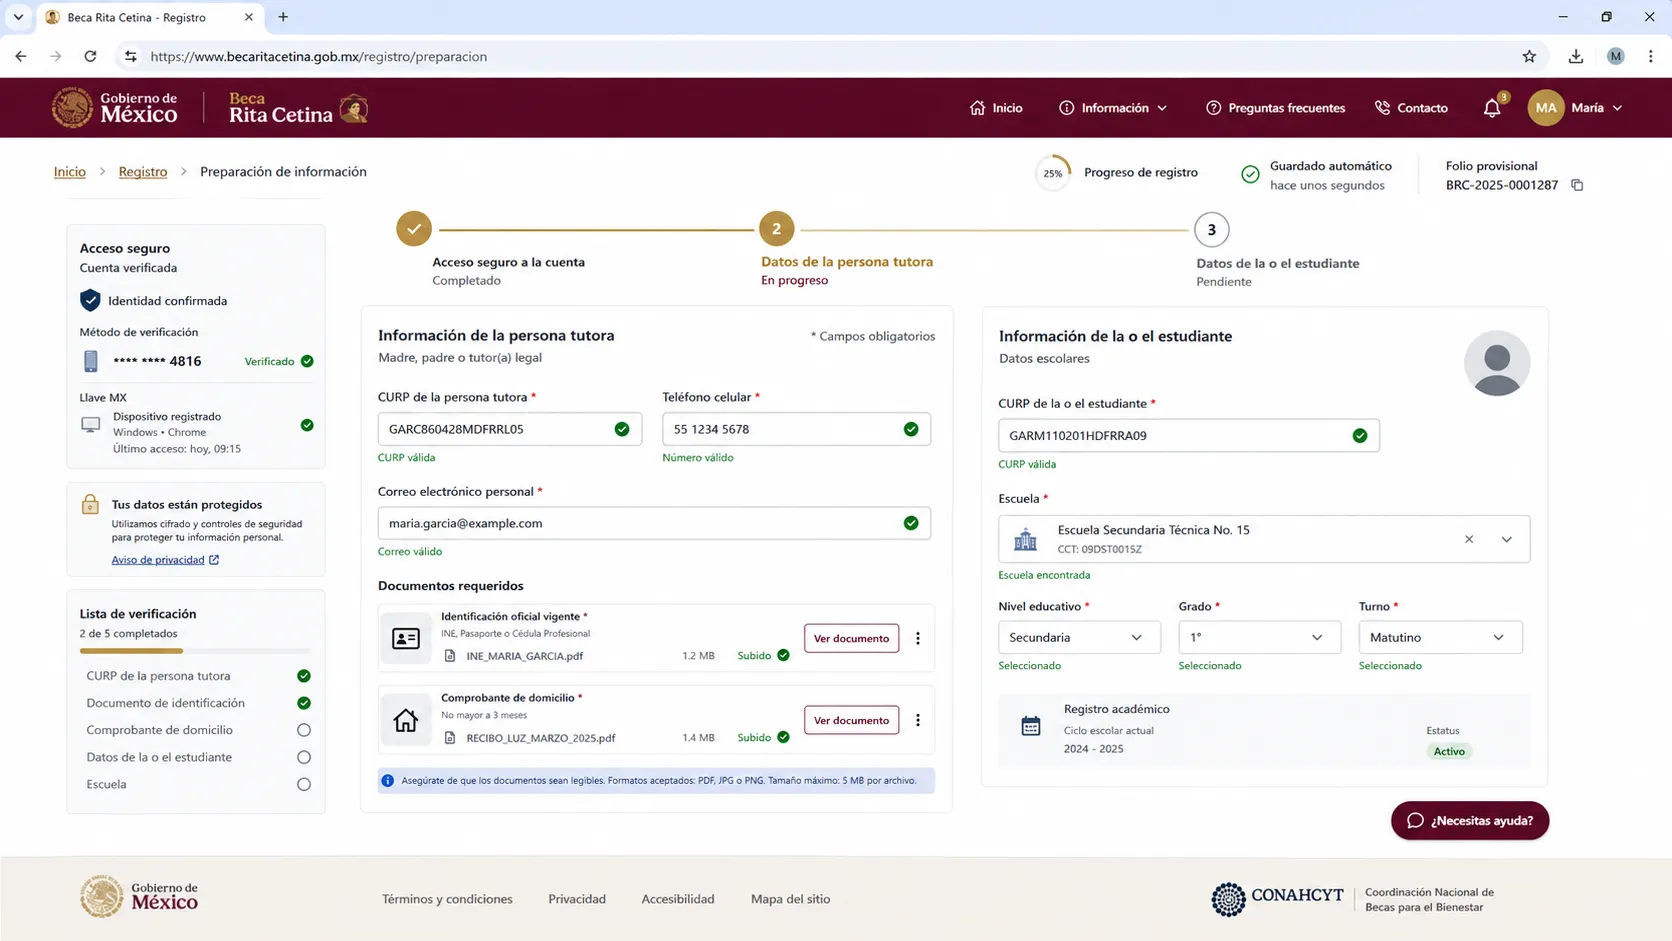
Task: Open the Grado dropdown
Action: (1259, 637)
